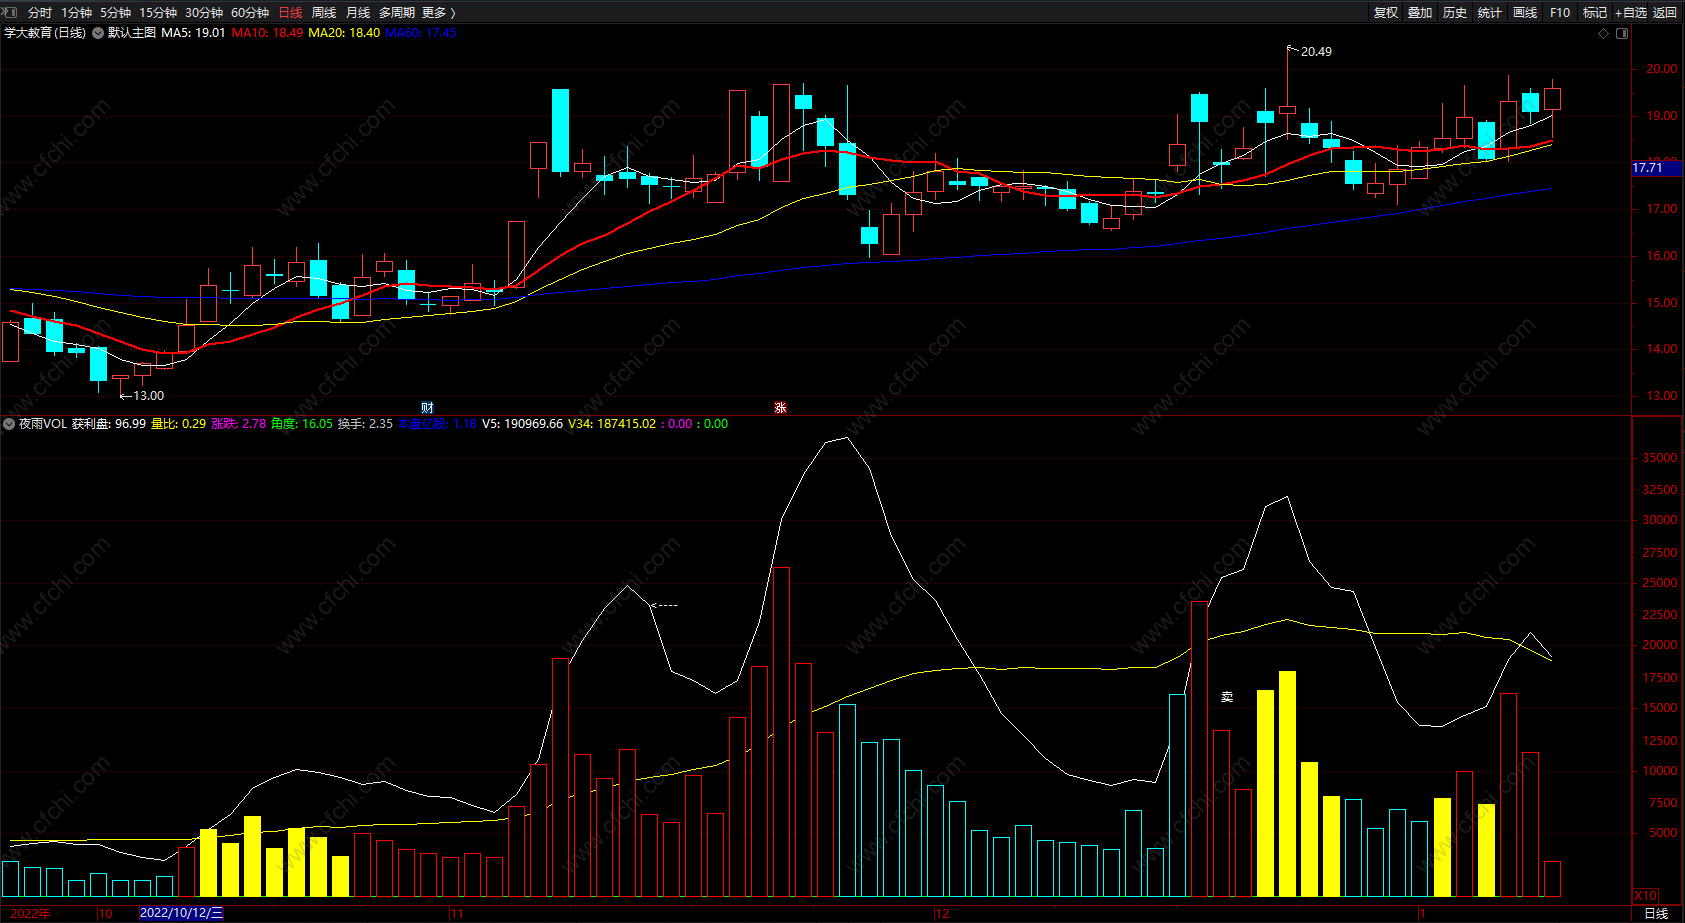The height and width of the screenshot is (923, 1685).
Task: Click the X10 scale indicator
Action: (x=1645, y=895)
